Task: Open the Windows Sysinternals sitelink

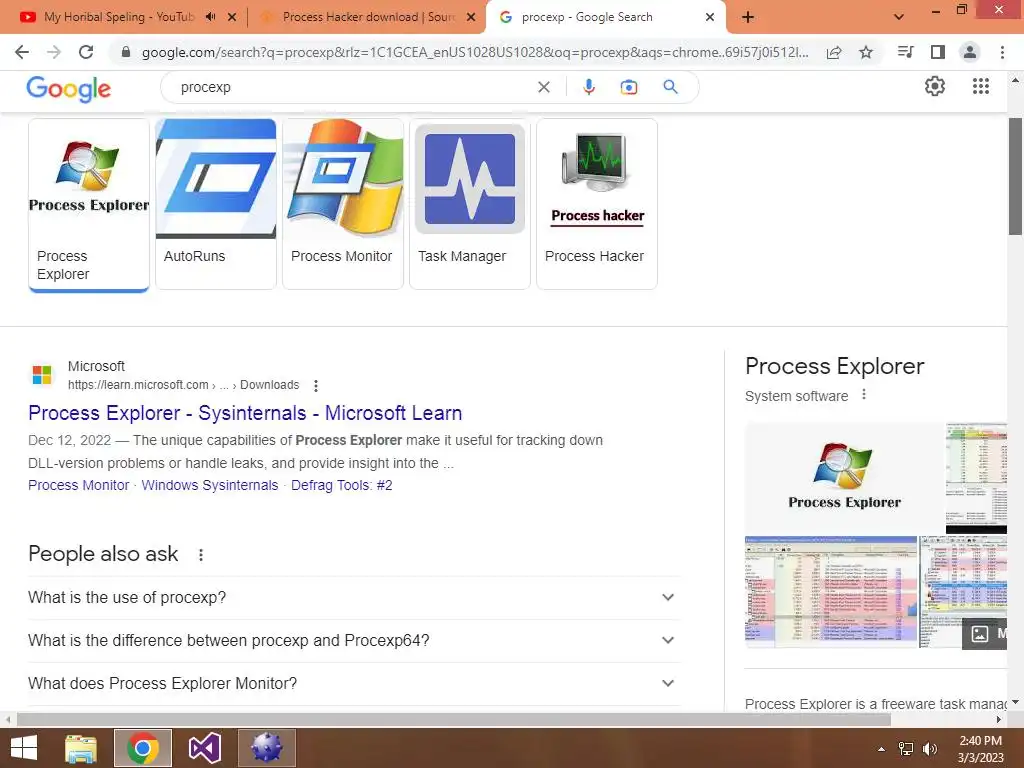Action: 210,485
